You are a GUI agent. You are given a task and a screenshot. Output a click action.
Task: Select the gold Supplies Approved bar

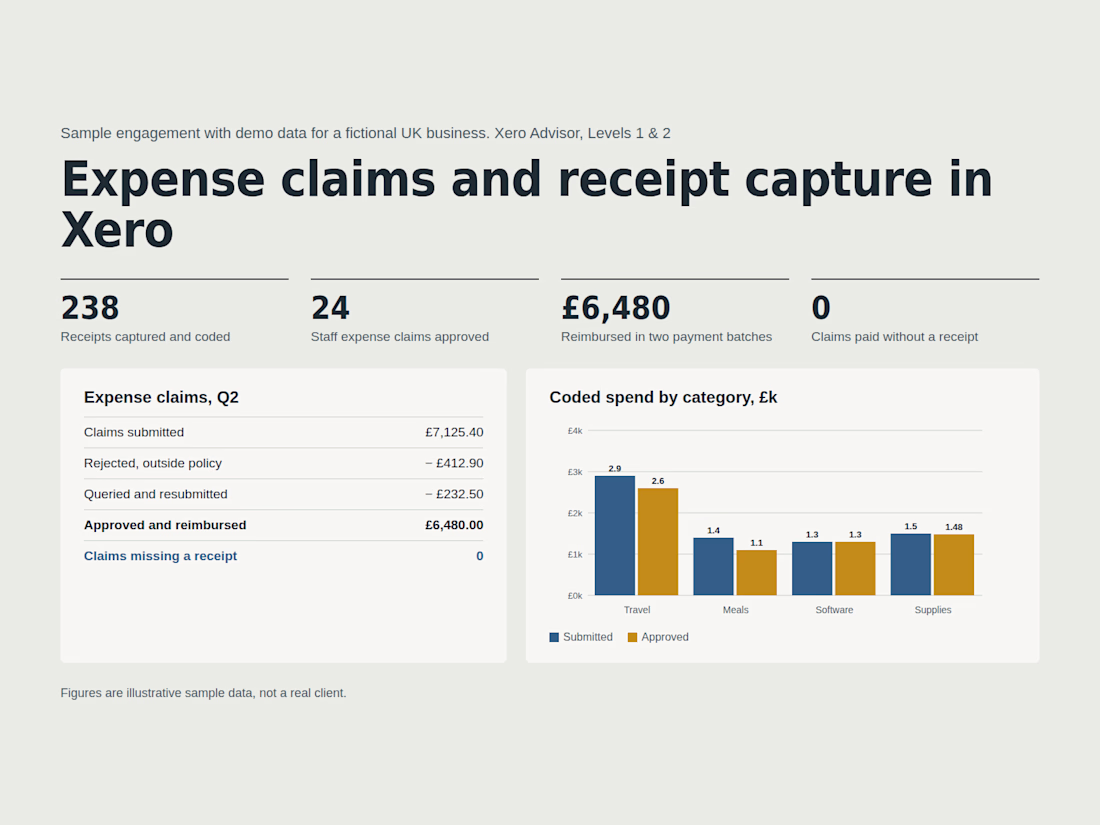click(954, 565)
